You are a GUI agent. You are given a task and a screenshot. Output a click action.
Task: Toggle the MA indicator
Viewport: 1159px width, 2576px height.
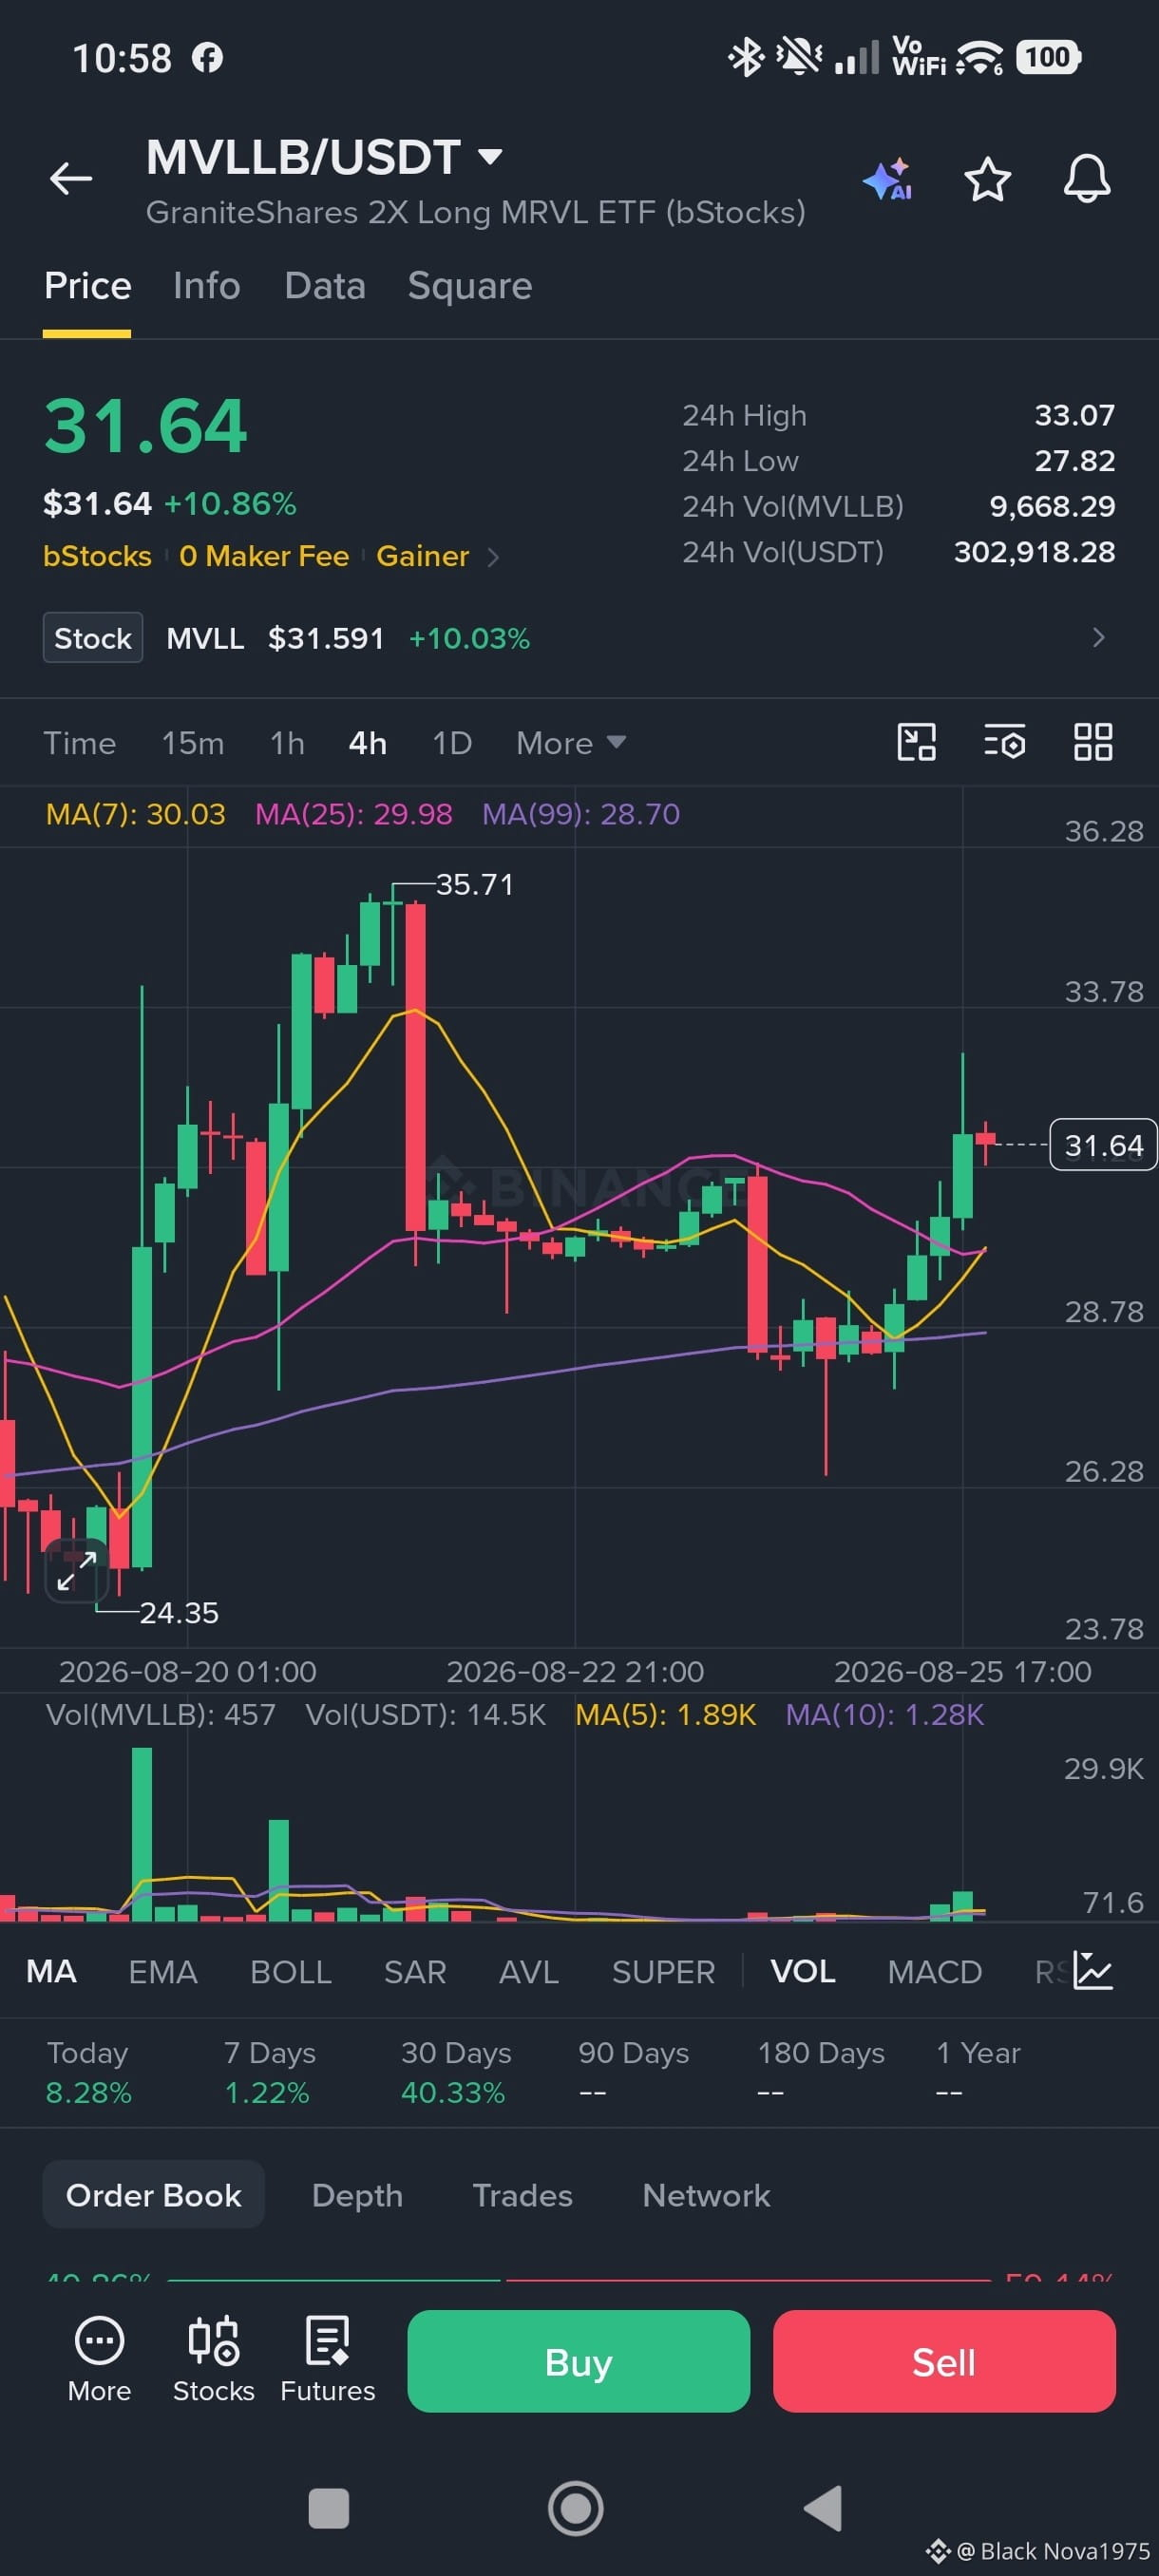pos(51,1971)
